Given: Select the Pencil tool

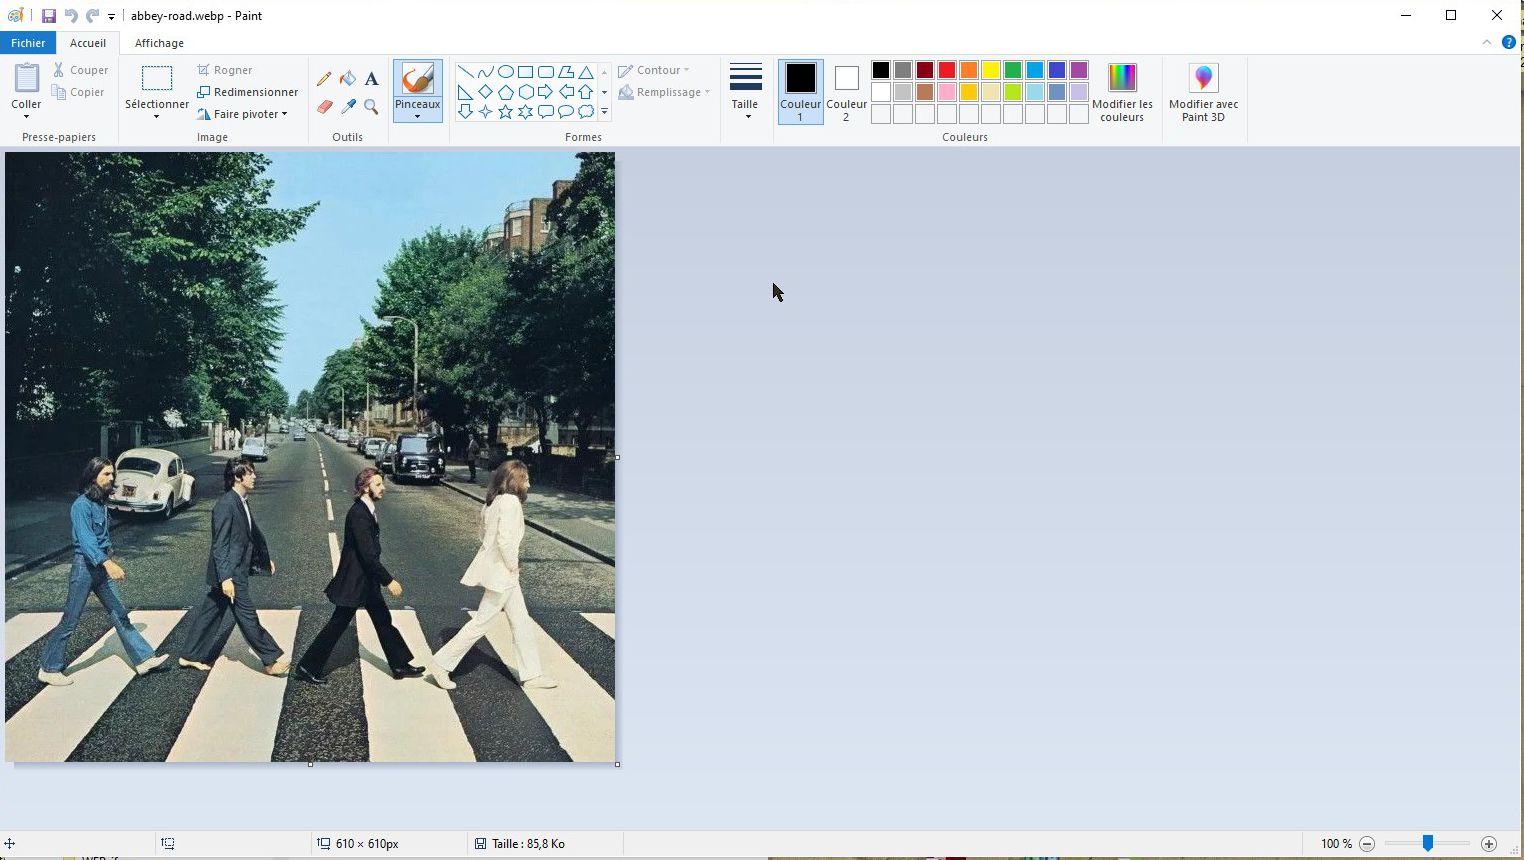Looking at the screenshot, I should [x=324, y=79].
